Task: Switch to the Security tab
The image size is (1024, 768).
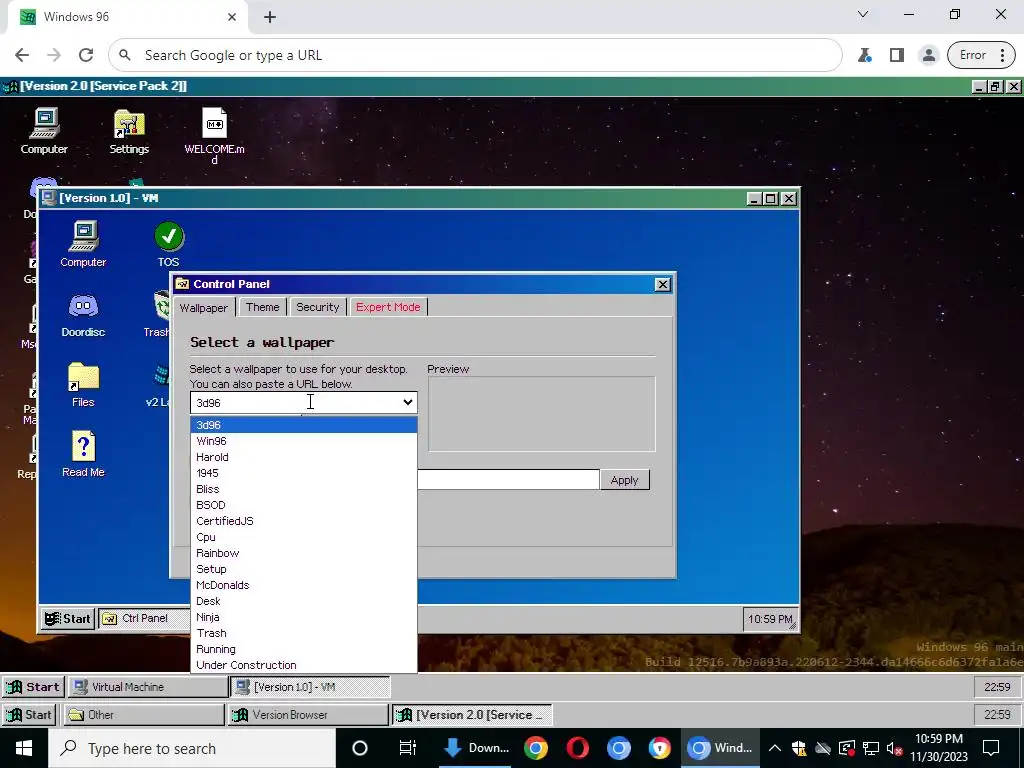Action: tap(317, 307)
